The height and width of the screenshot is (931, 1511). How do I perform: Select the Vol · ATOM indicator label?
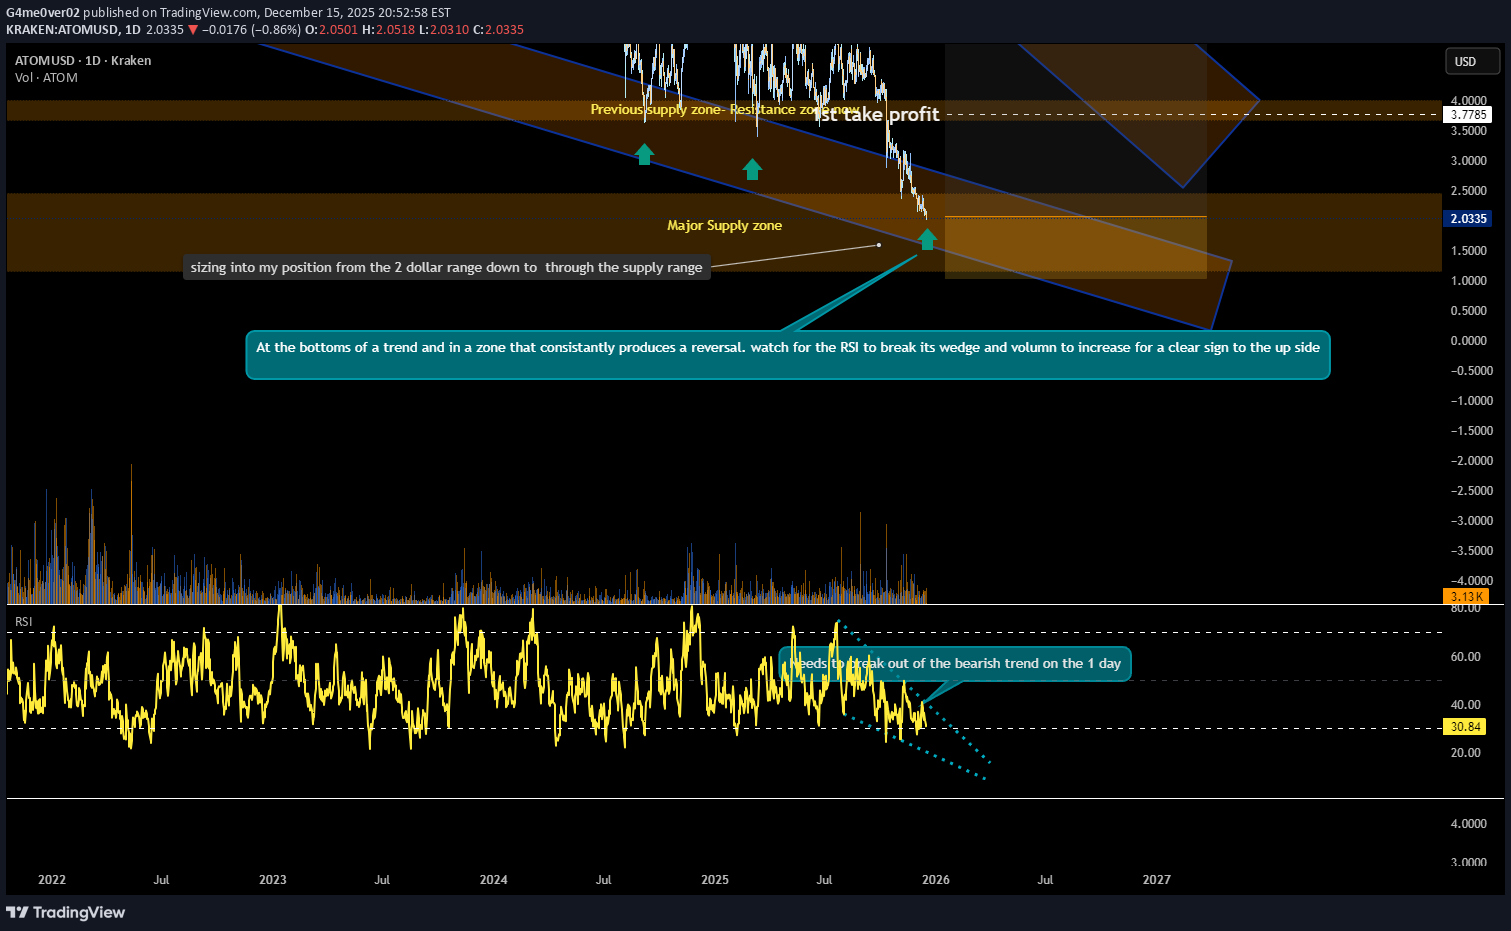click(x=46, y=78)
